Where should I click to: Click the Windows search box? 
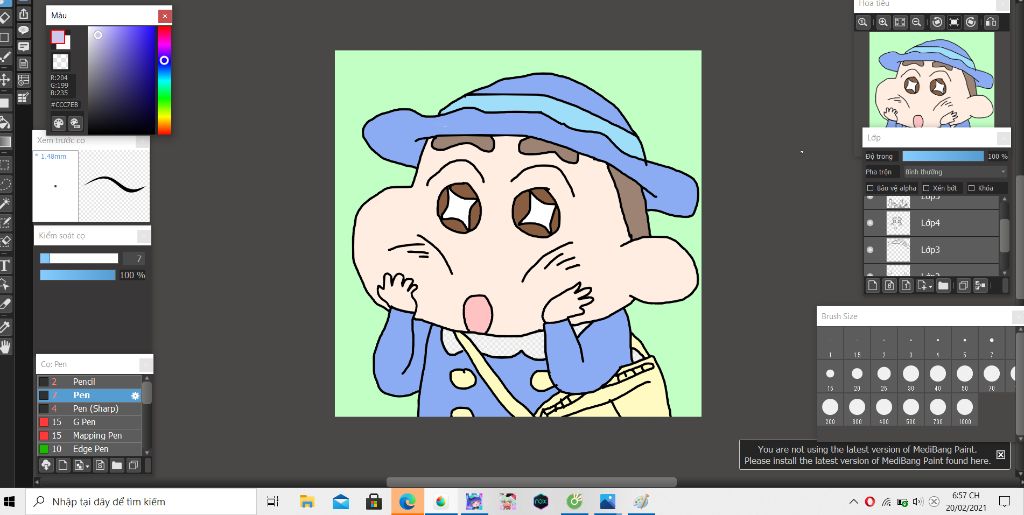(x=141, y=501)
